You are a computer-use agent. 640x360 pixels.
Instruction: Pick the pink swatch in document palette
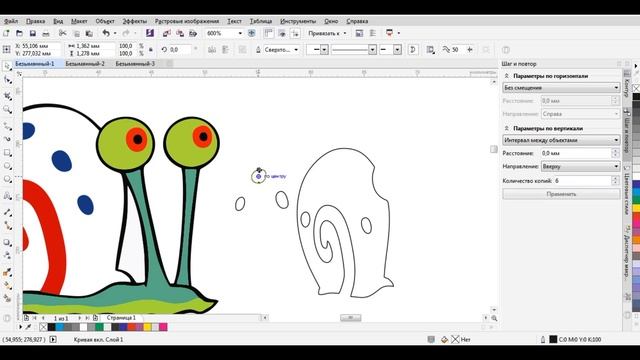click(163, 327)
